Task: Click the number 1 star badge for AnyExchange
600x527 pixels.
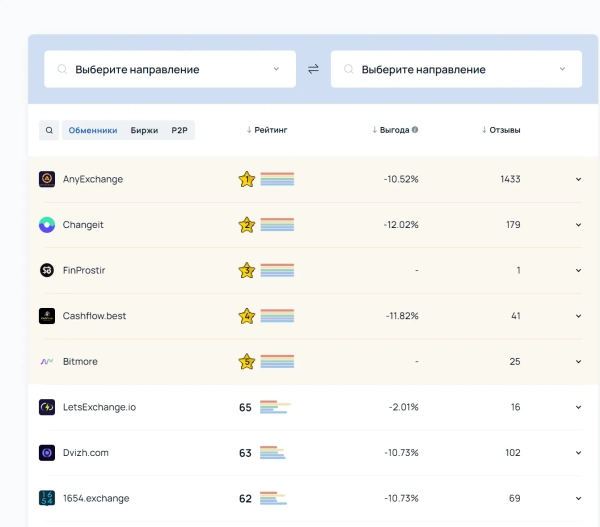Action: point(247,179)
